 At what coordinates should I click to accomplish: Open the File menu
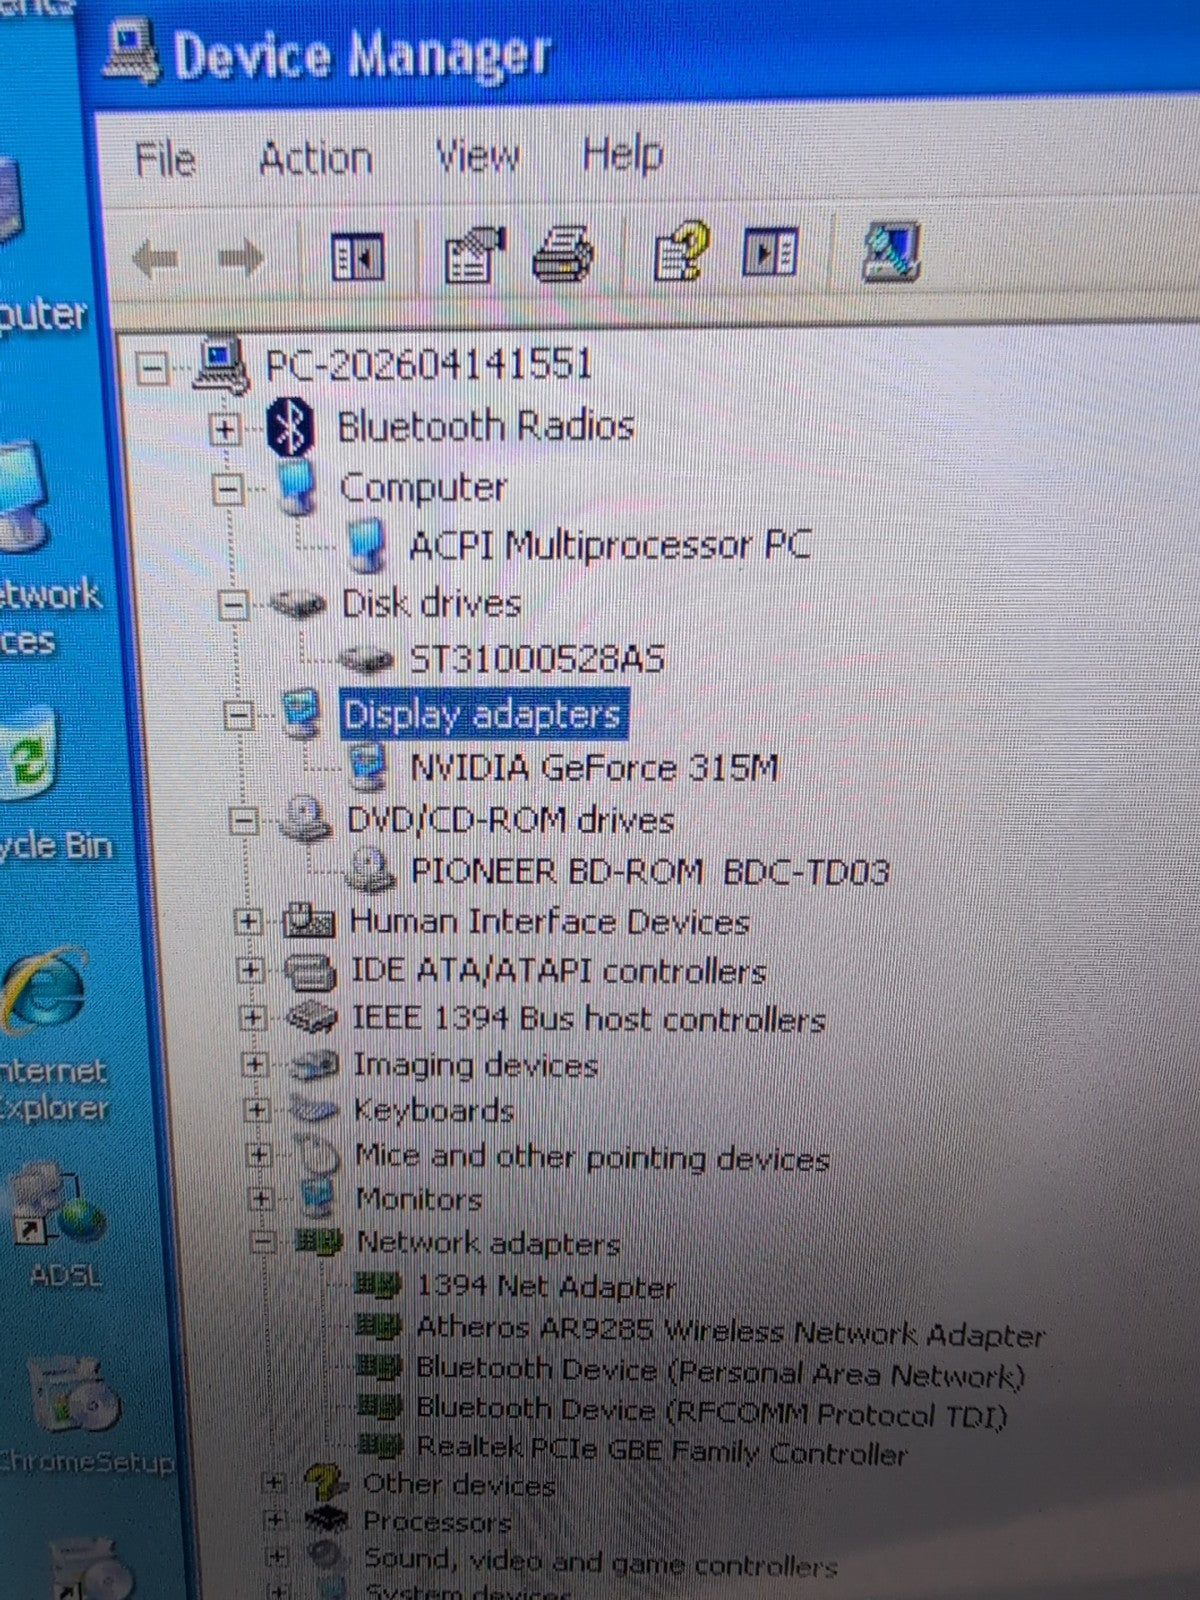[x=165, y=160]
